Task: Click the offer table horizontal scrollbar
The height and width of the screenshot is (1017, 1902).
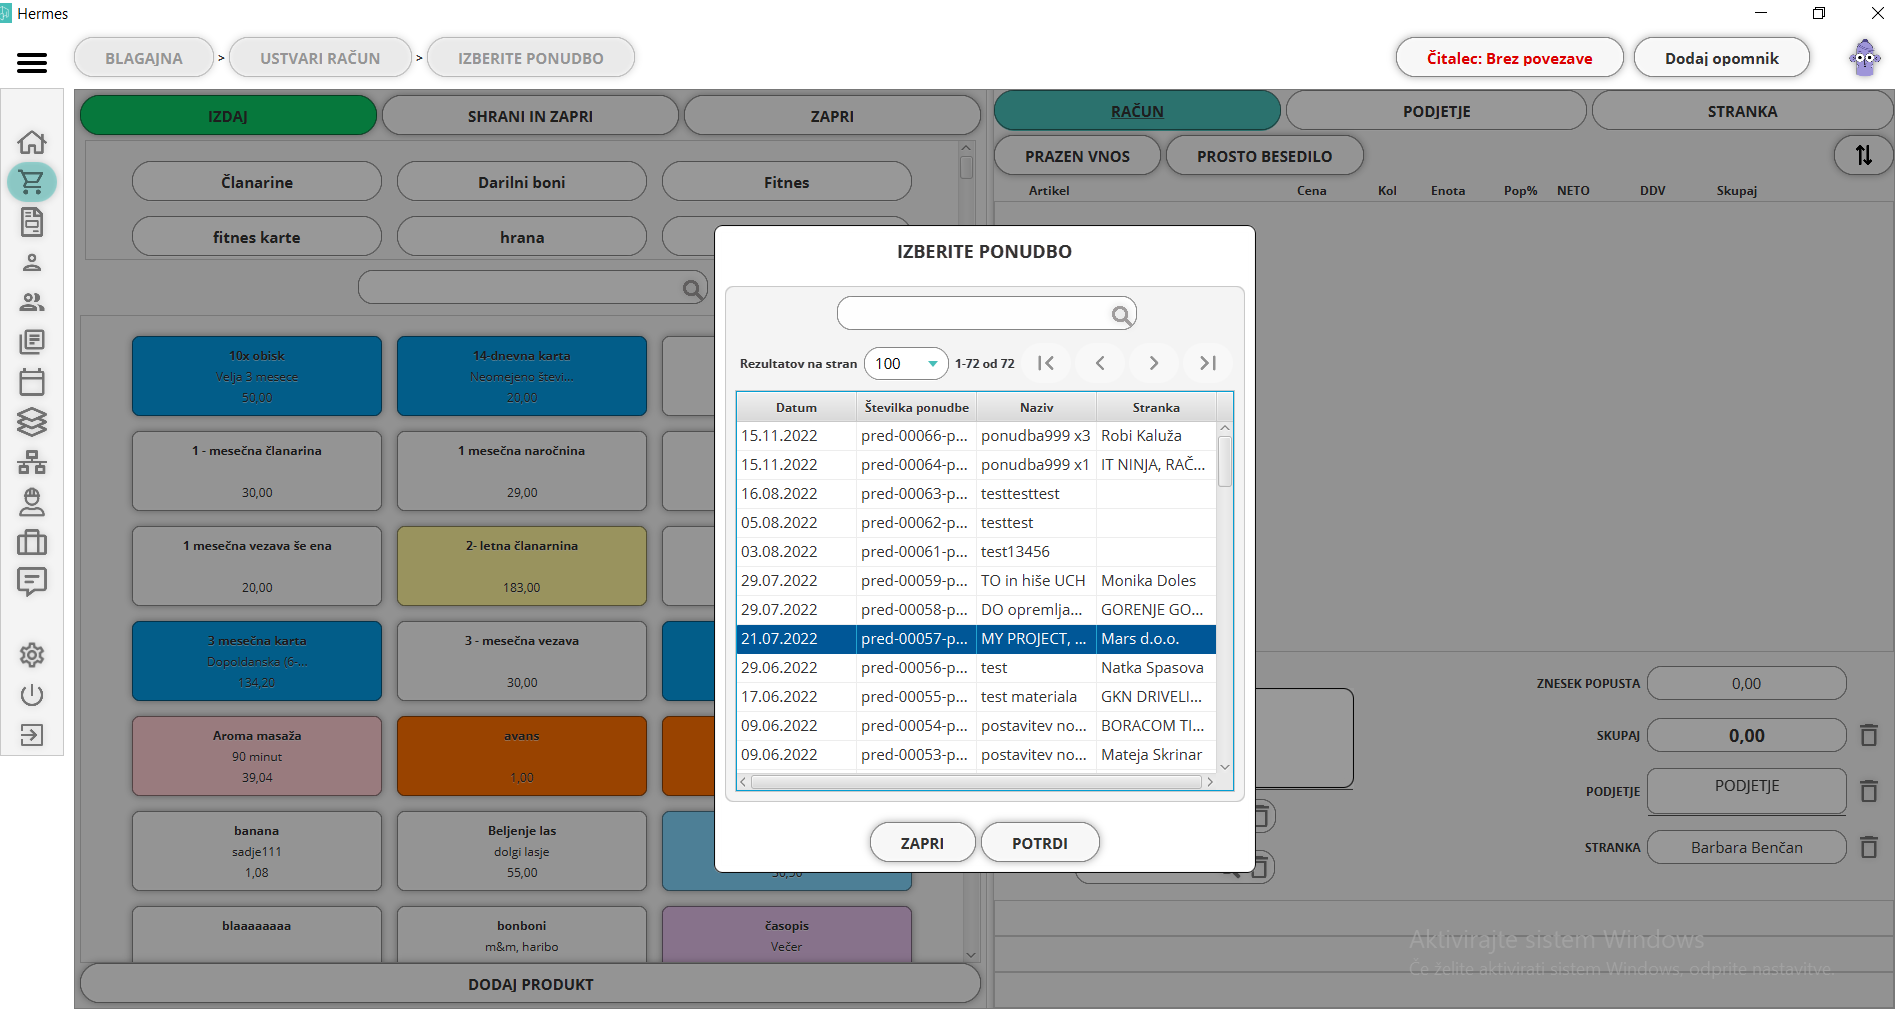Action: click(x=976, y=782)
